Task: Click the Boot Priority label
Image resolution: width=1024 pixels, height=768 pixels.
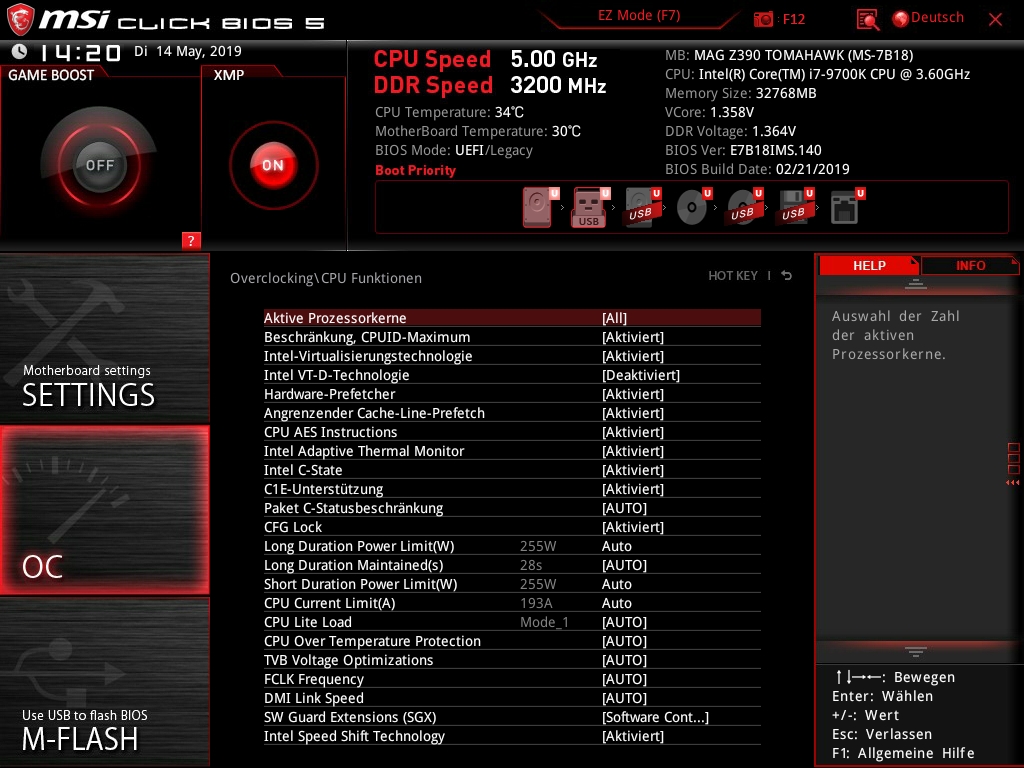Action: 415,170
